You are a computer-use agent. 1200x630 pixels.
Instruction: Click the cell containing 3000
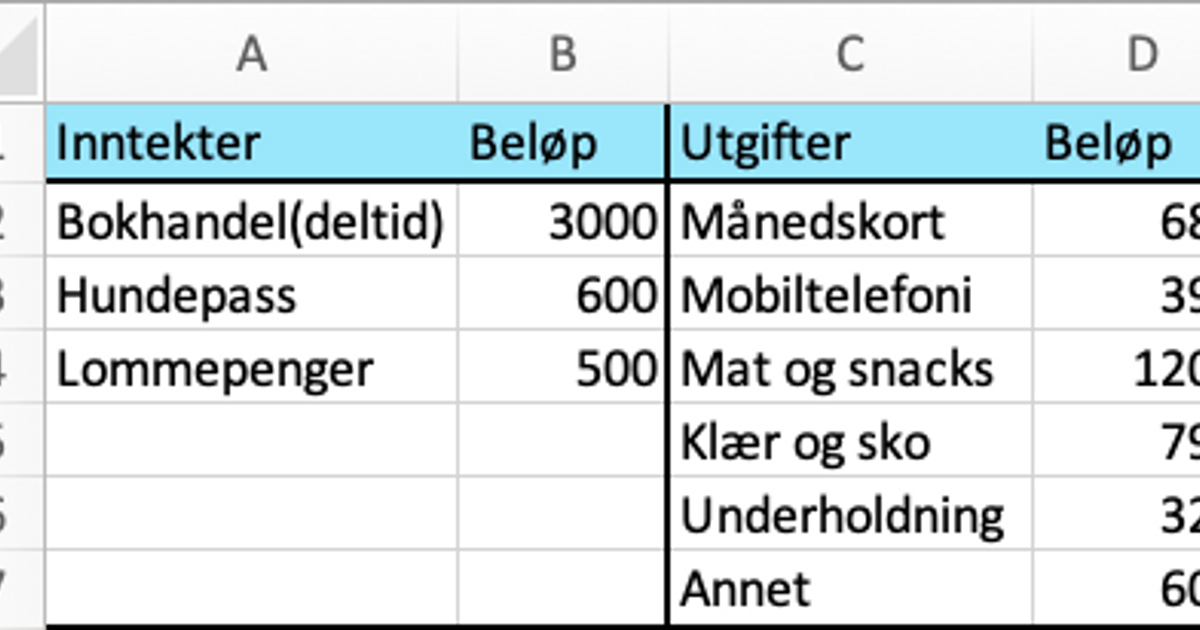point(563,221)
